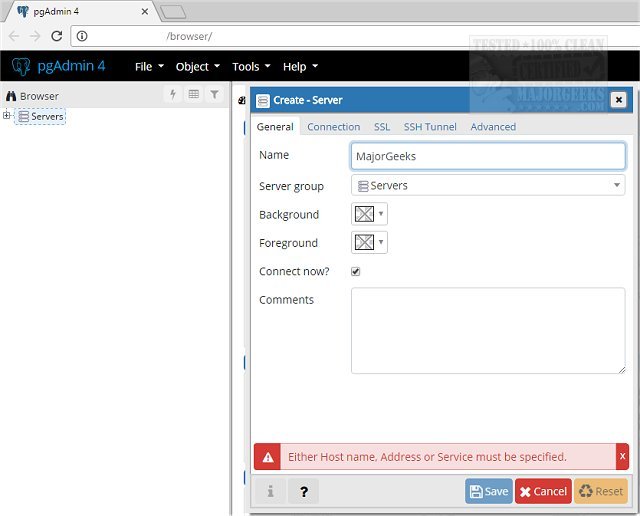The image size is (640, 516).
Task: Toggle the Connect now? checkbox
Action: (x=356, y=271)
